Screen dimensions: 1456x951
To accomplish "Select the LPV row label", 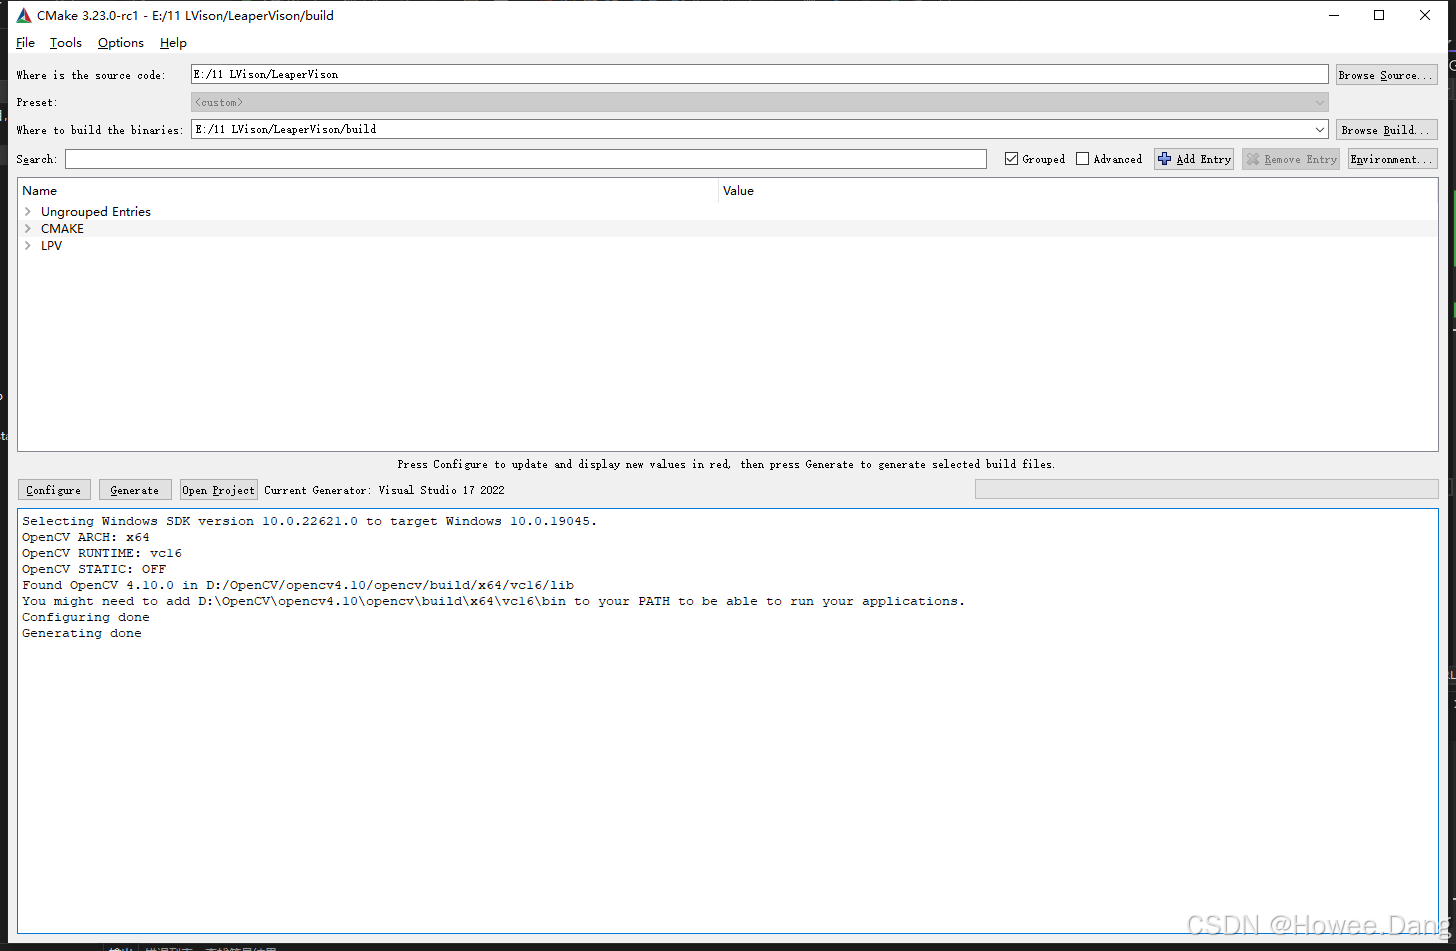I will (x=51, y=246).
